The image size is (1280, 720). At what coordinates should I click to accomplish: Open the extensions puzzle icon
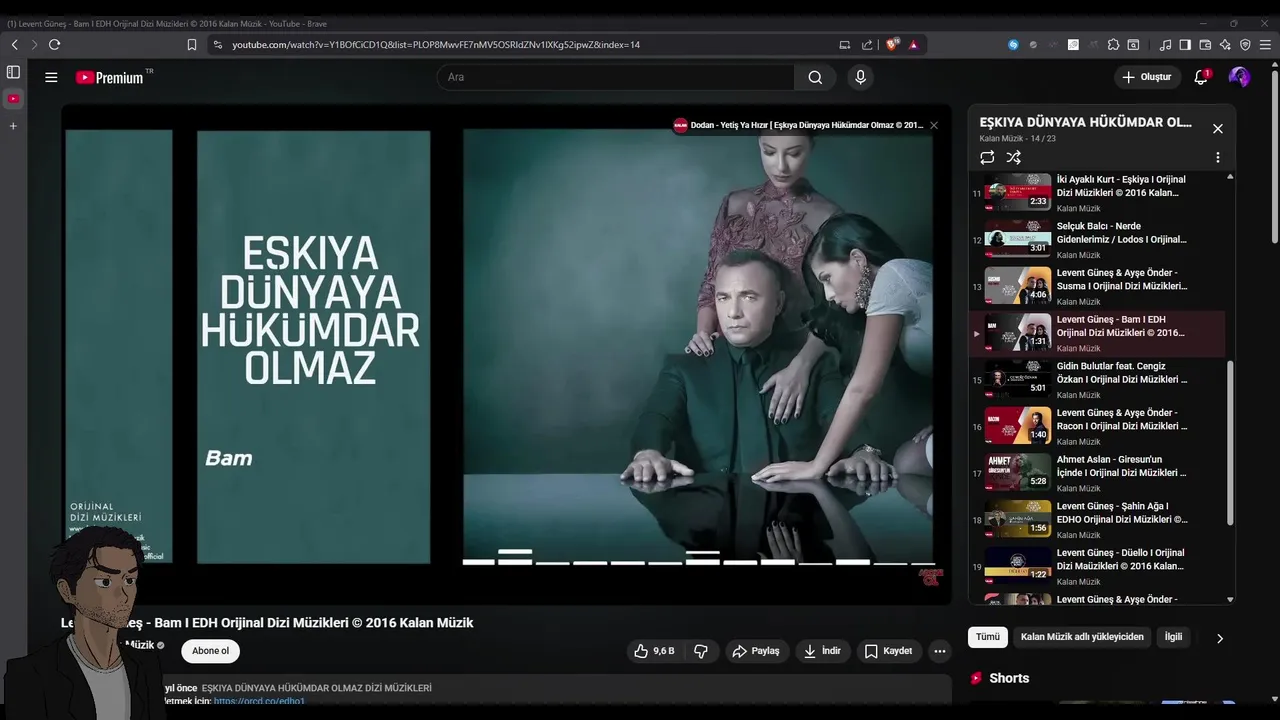[x=1113, y=44]
